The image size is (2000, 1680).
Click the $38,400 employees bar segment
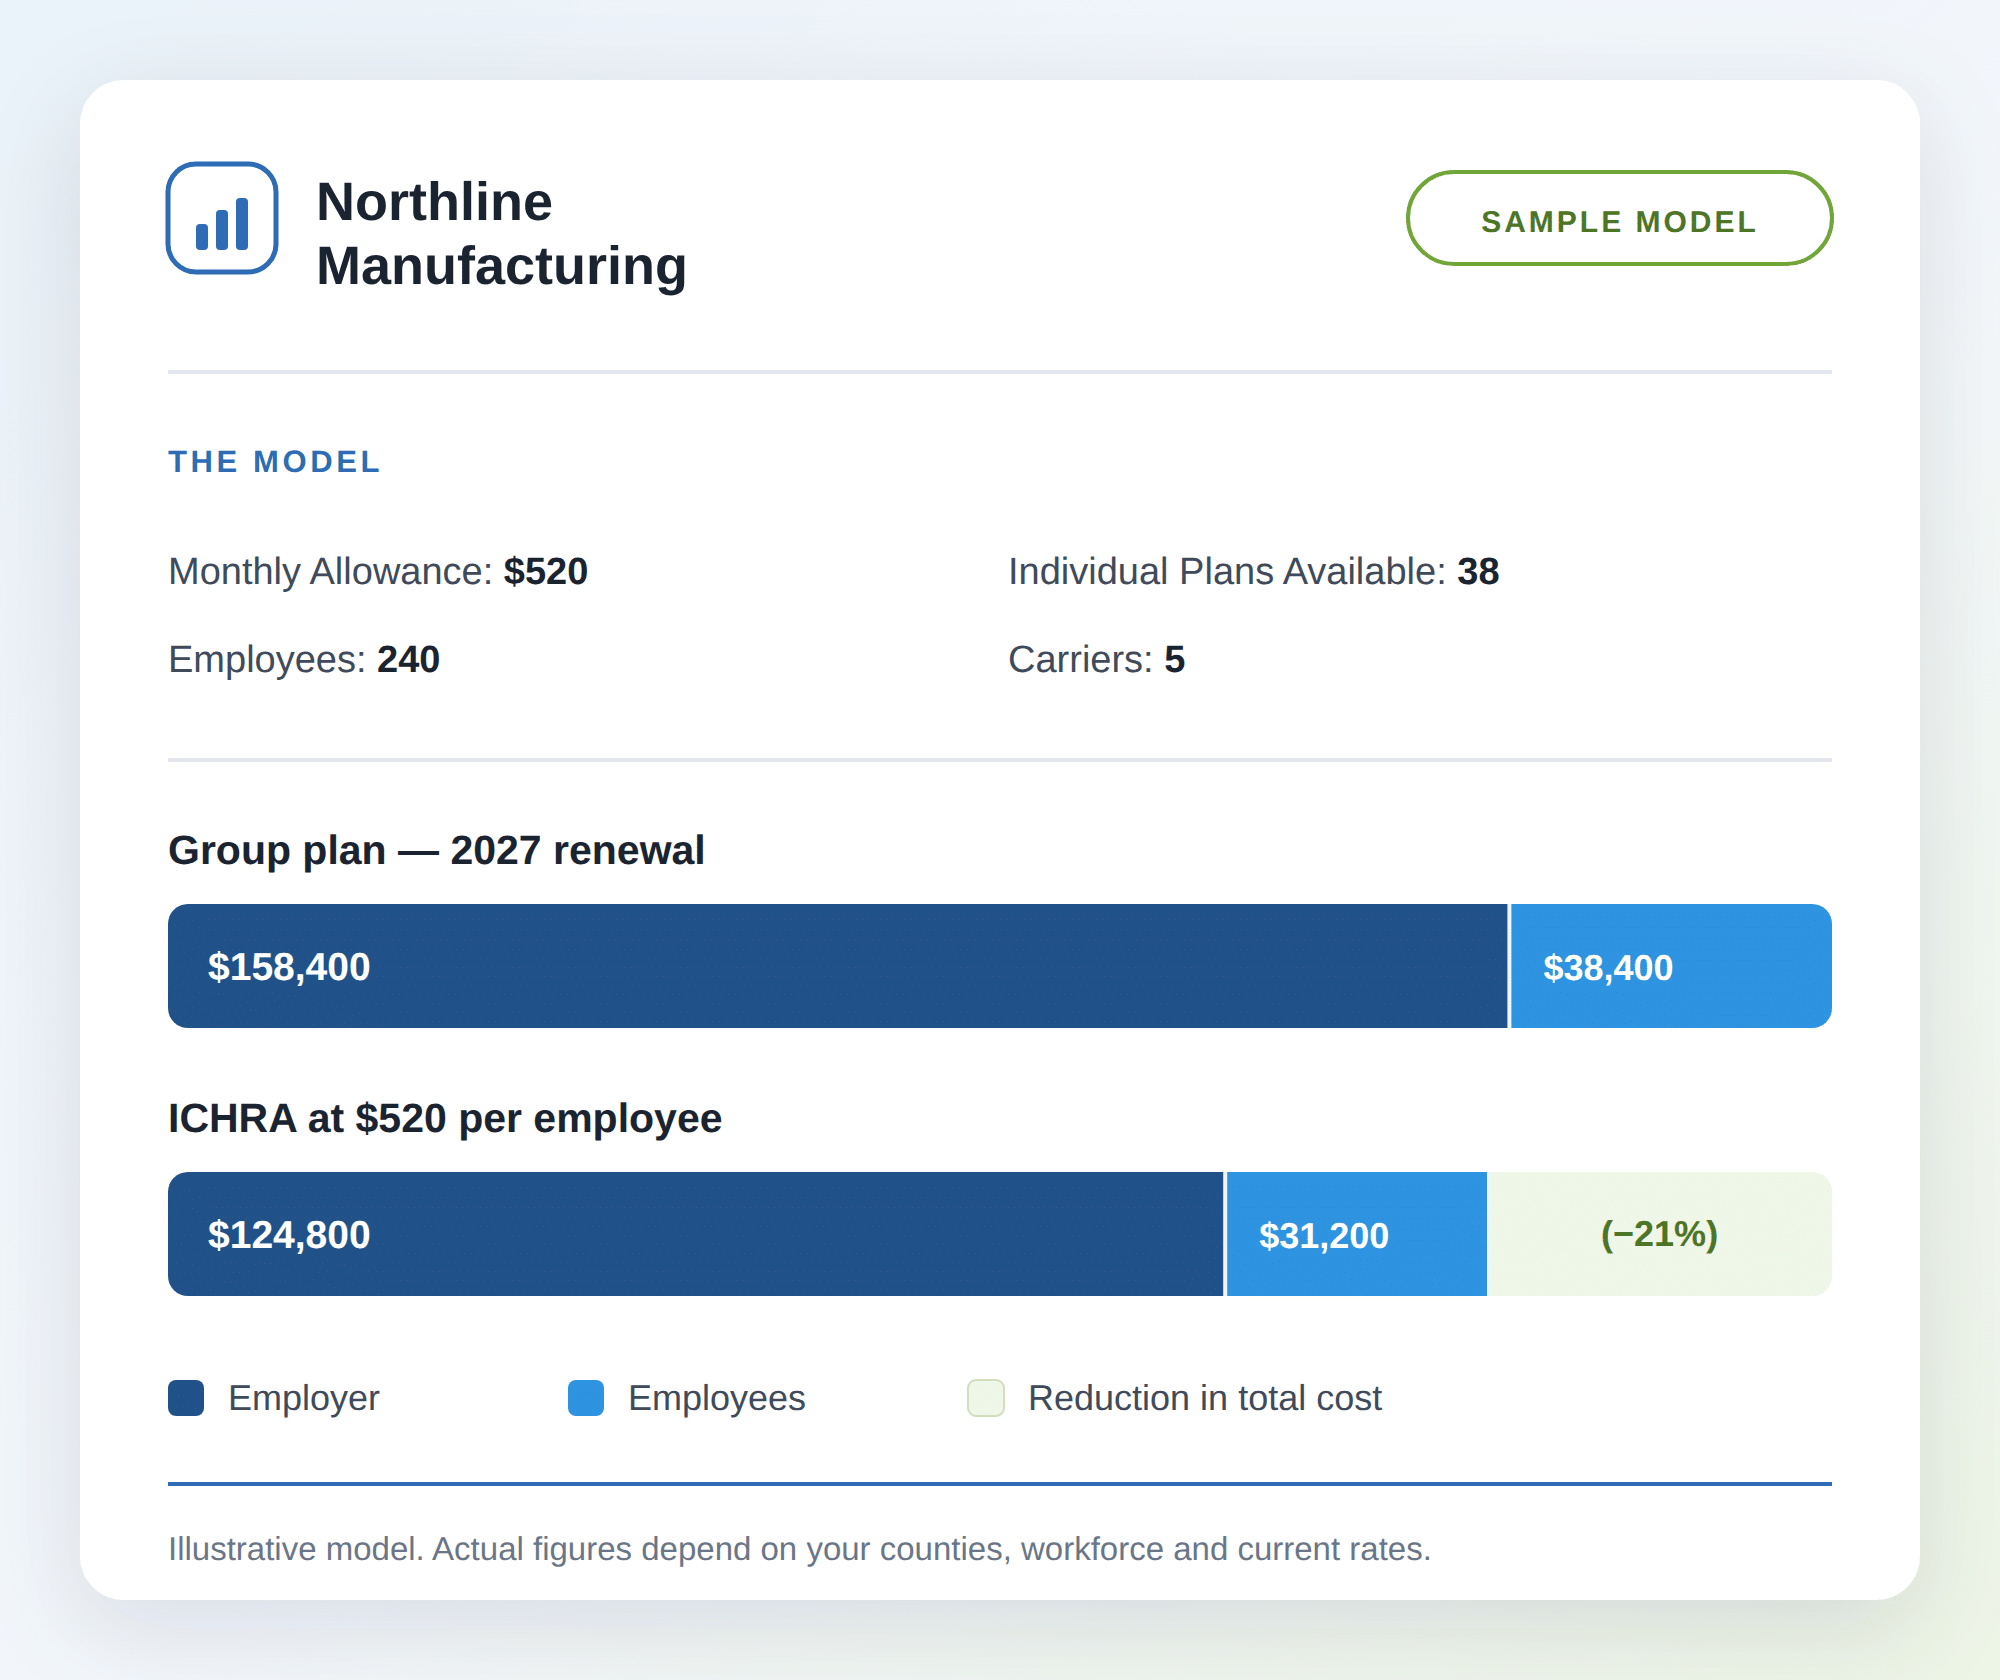click(x=1671, y=966)
